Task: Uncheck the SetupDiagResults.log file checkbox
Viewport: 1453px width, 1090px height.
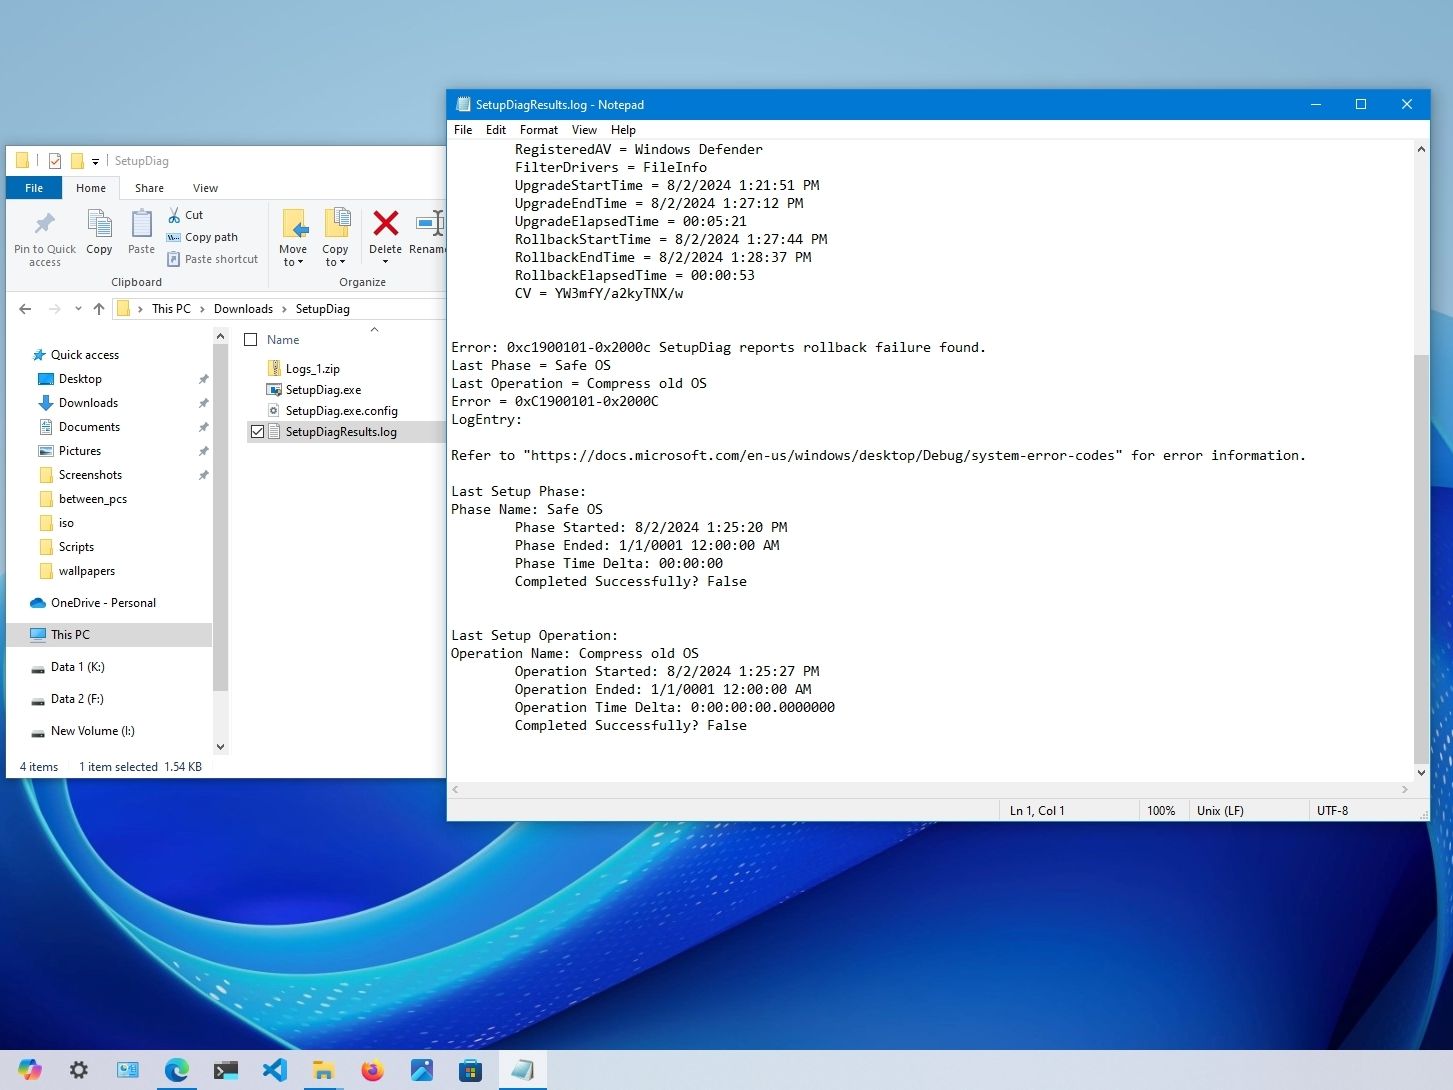Action: click(x=257, y=432)
